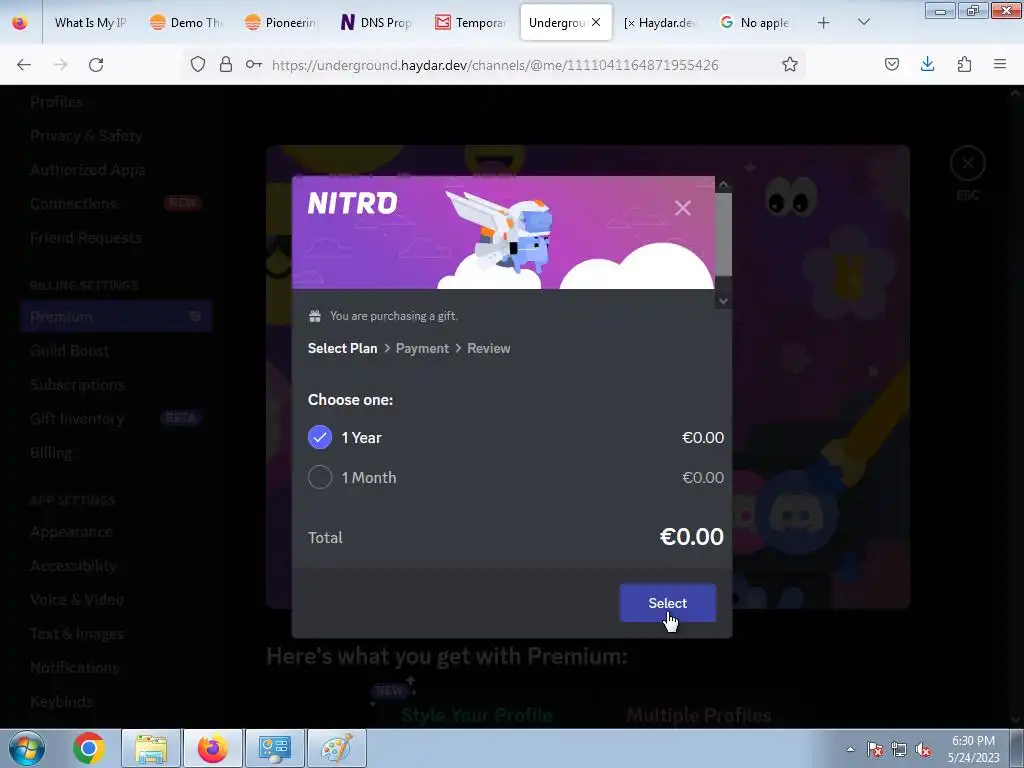The height and width of the screenshot is (768, 1024).
Task: Close the Nitro gift dialog with X
Action: tap(682, 208)
